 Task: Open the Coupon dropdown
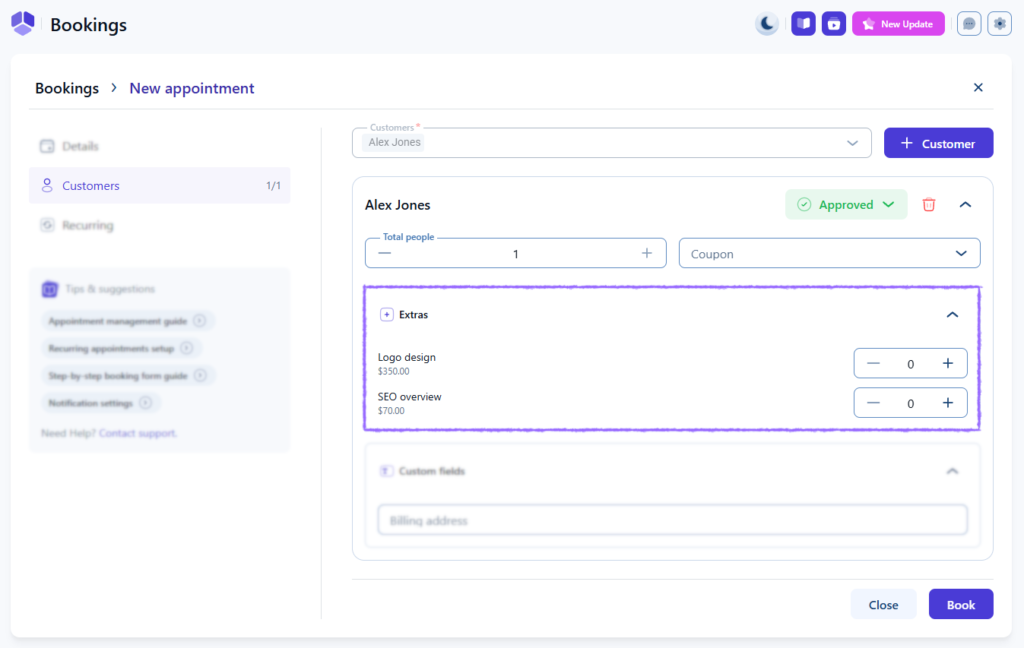click(829, 254)
